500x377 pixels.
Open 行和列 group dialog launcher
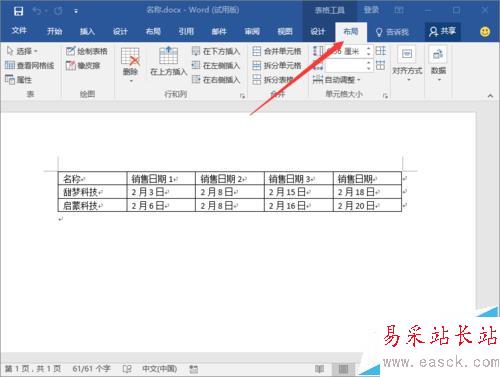[242, 96]
